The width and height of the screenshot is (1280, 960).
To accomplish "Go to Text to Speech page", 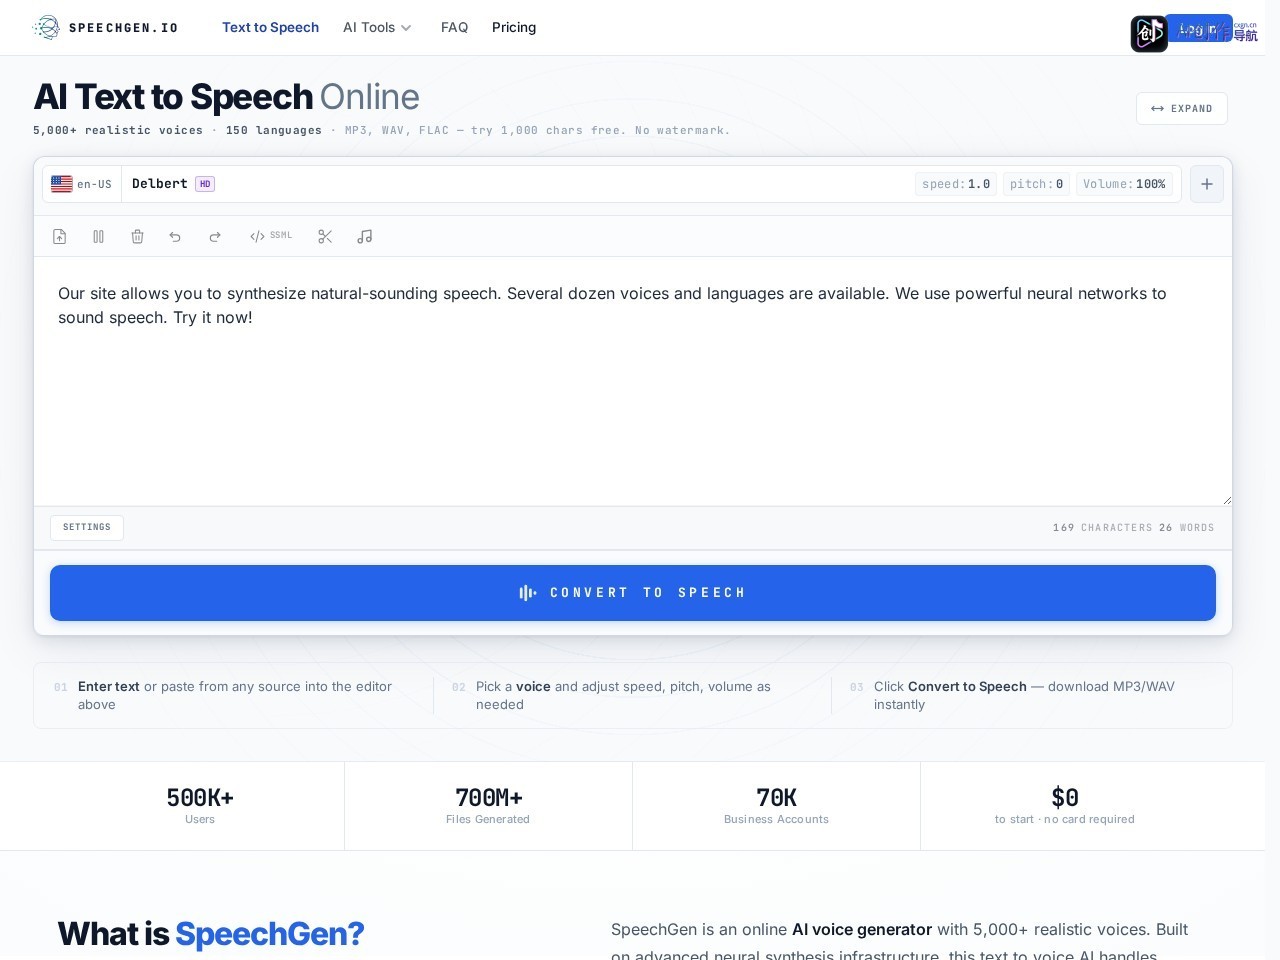I will coord(270,28).
